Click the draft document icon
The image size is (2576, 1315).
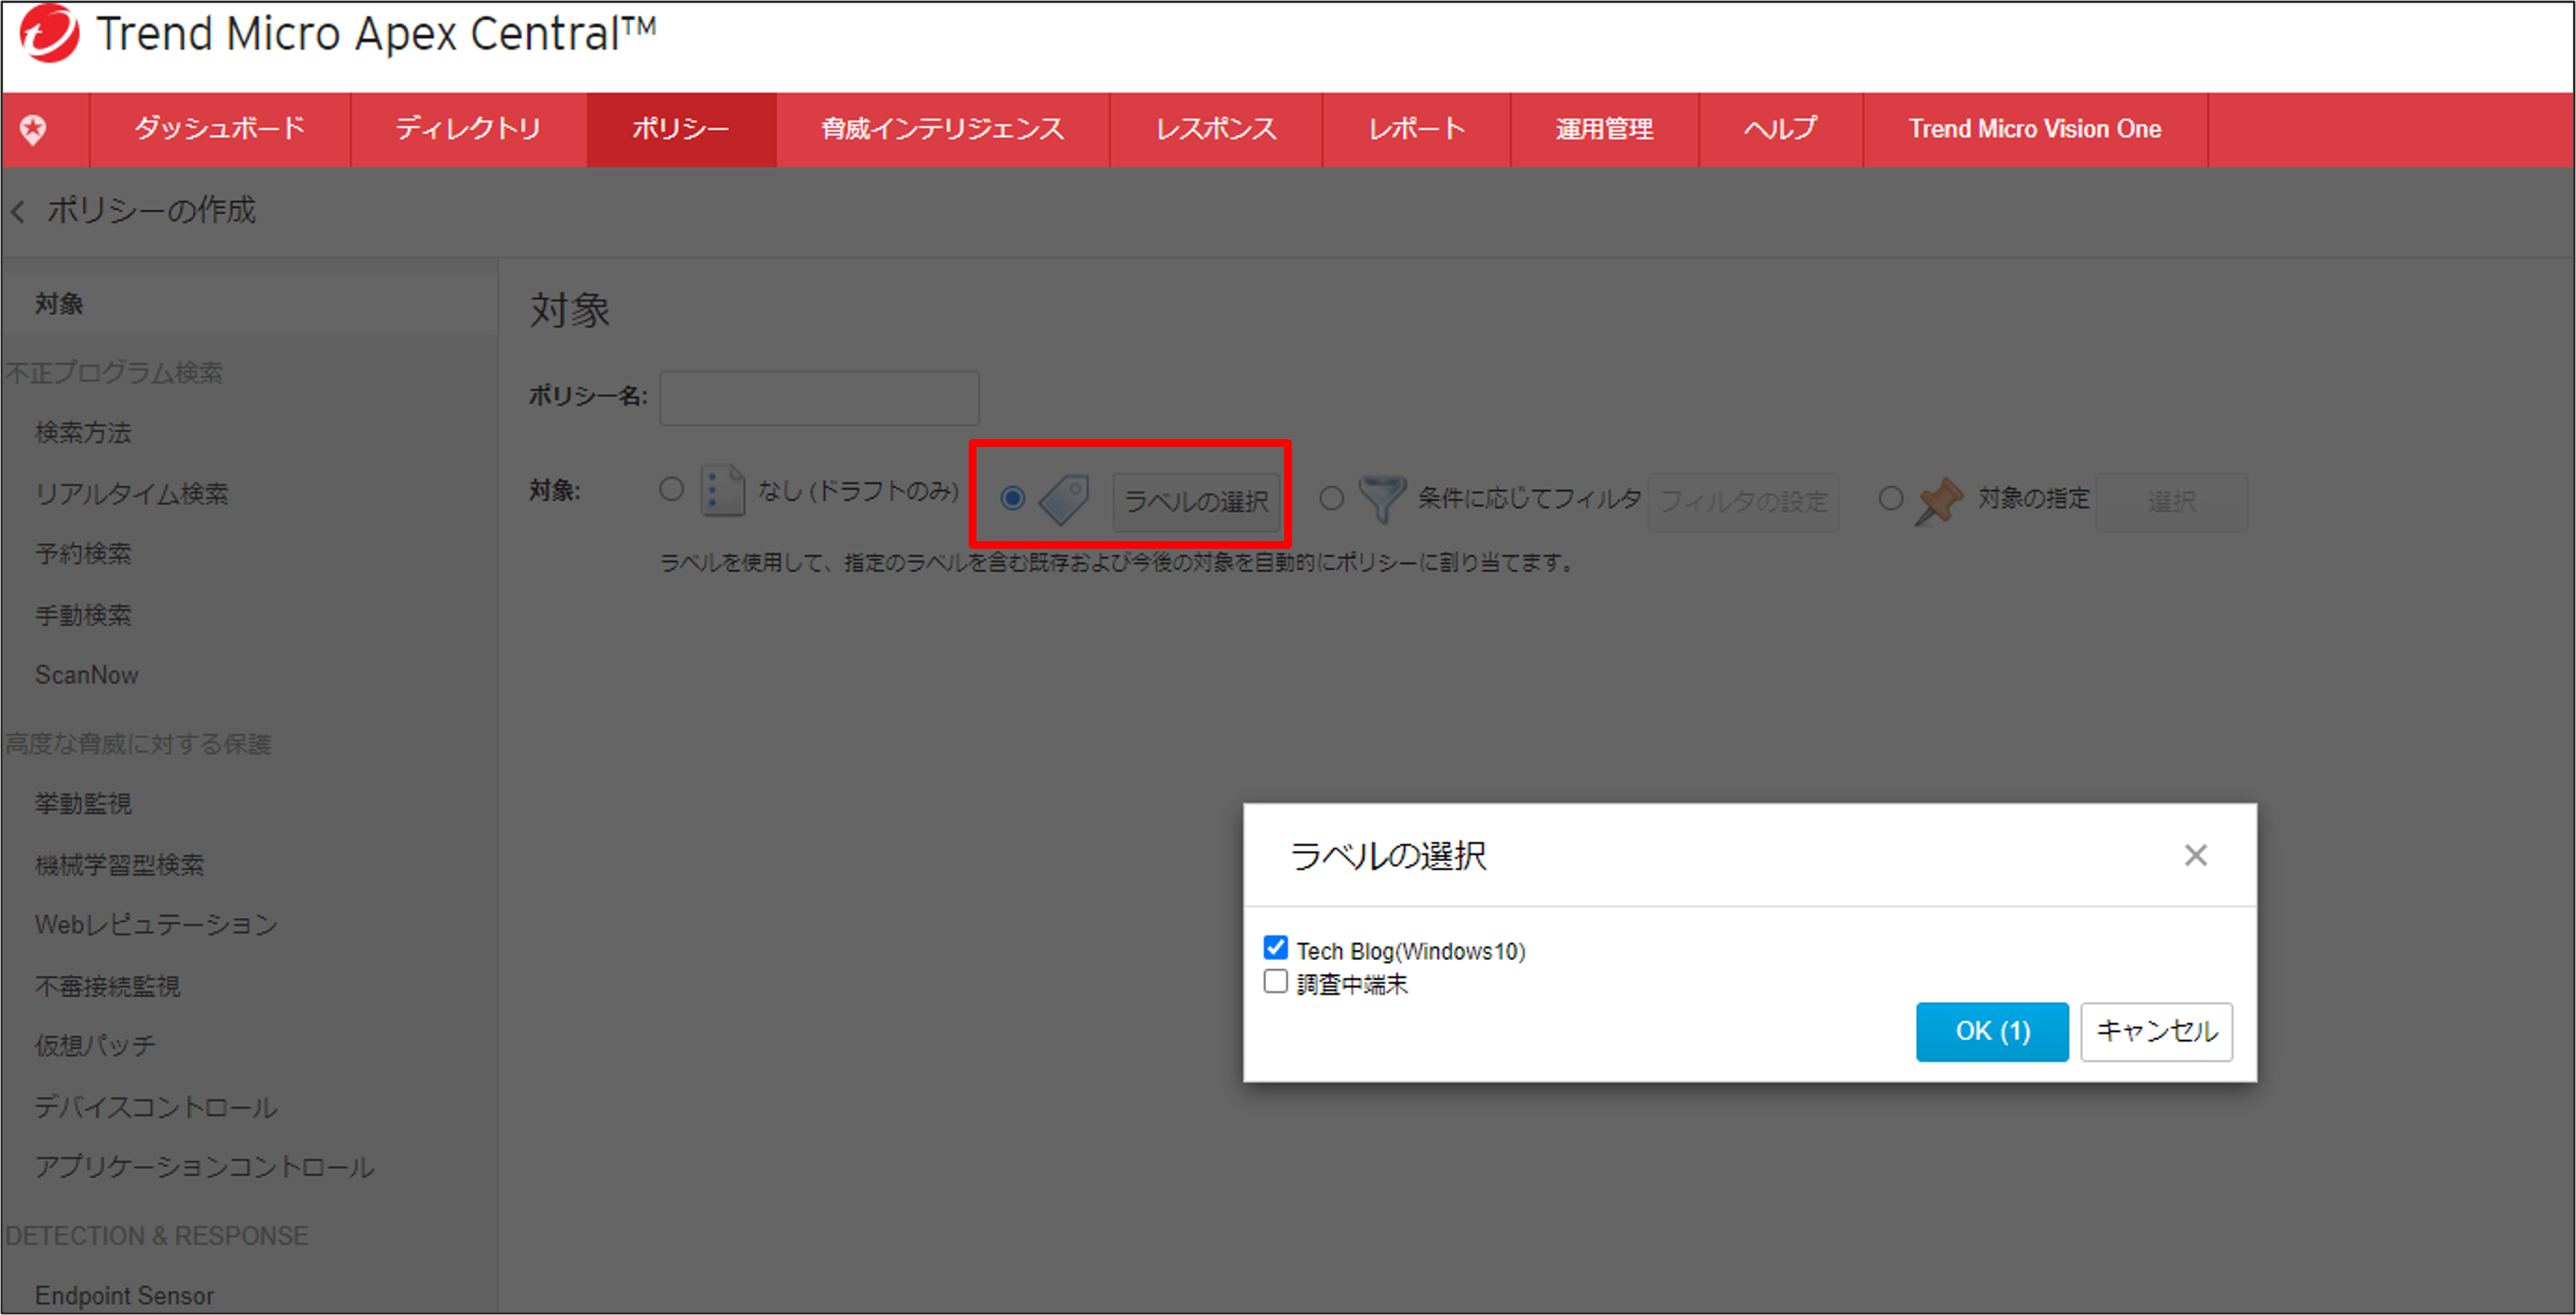(722, 490)
